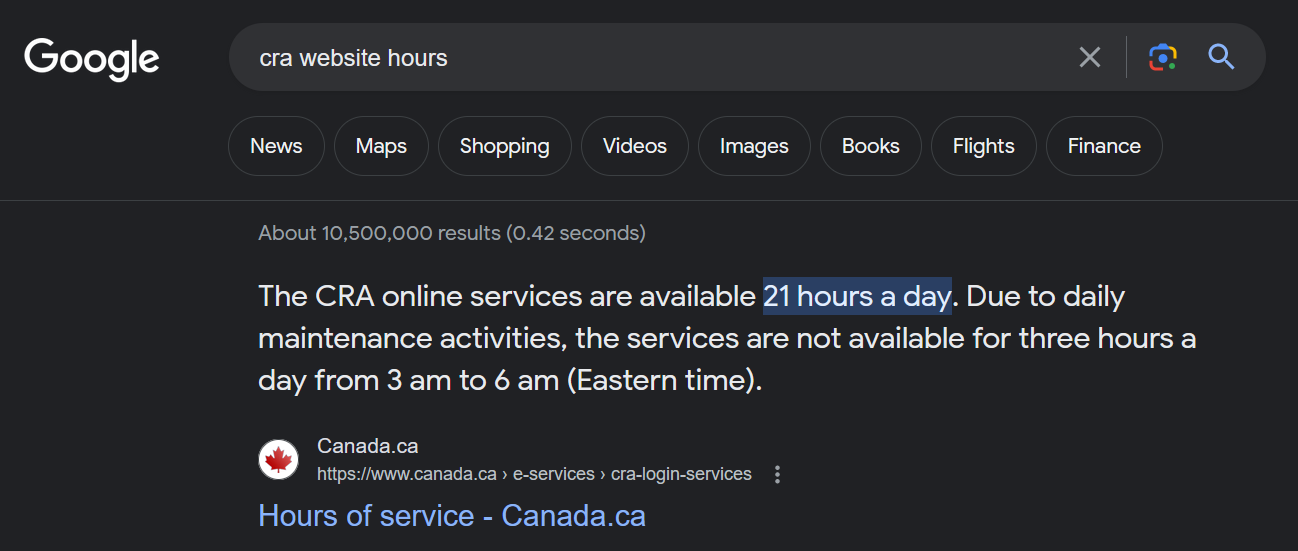Select the Images filter chip
The image size is (1298, 551).
(754, 146)
